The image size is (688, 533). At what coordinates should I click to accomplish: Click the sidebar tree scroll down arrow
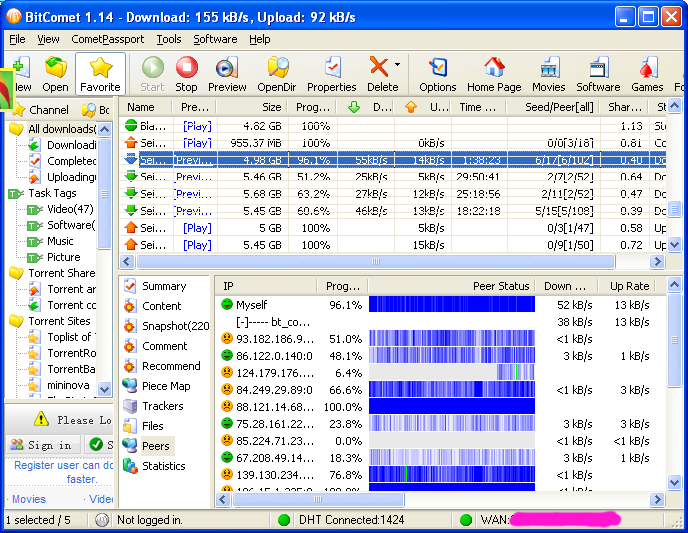coord(104,389)
